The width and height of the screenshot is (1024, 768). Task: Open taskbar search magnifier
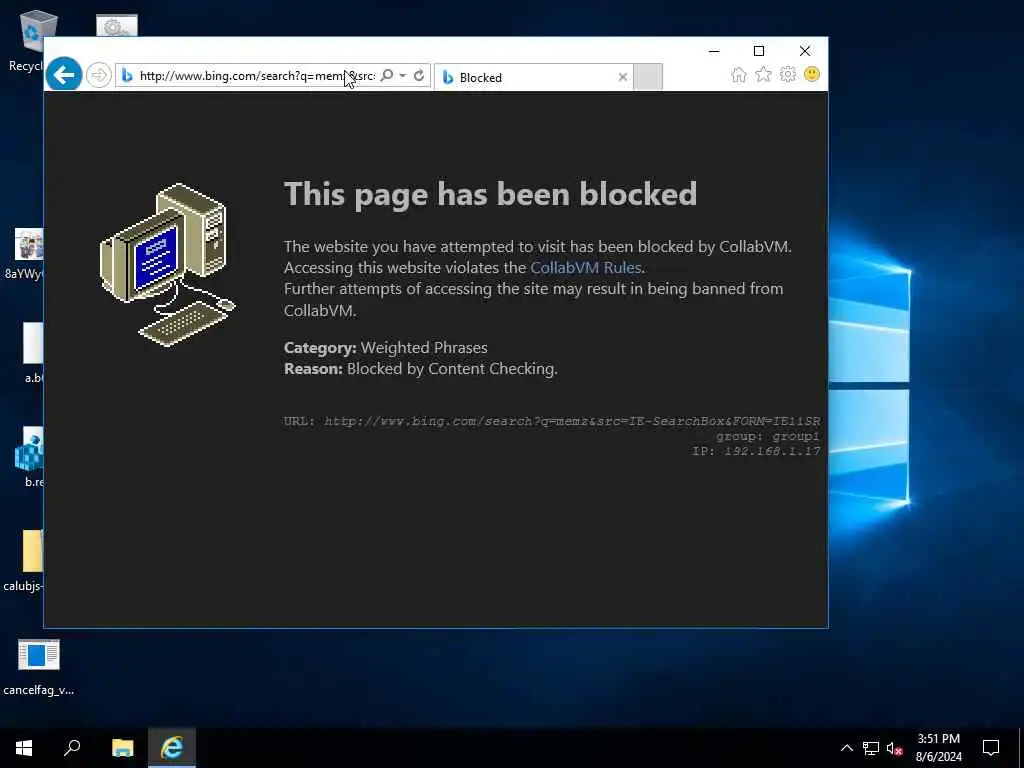72,748
